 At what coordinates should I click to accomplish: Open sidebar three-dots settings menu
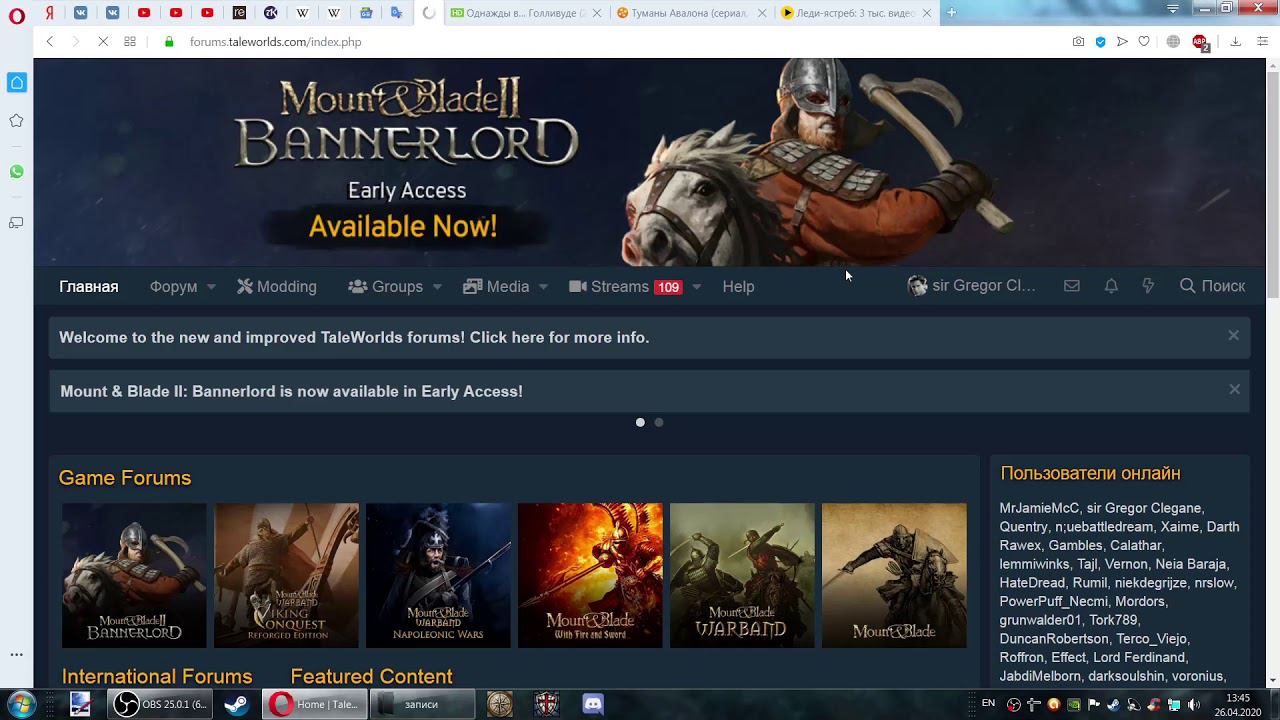point(16,654)
